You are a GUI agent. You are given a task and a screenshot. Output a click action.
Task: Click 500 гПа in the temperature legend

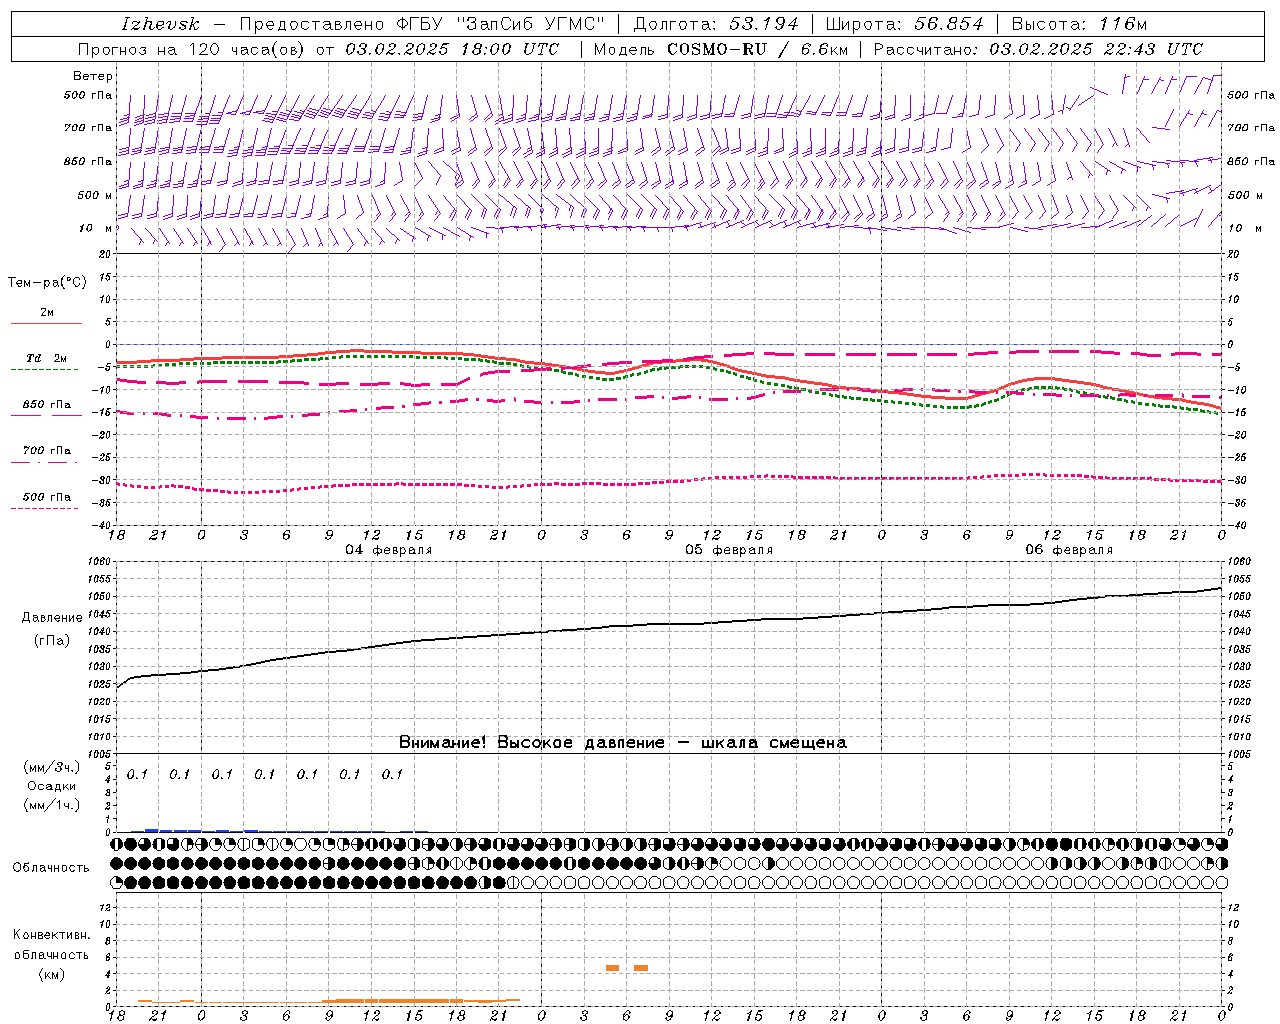[x=47, y=497]
